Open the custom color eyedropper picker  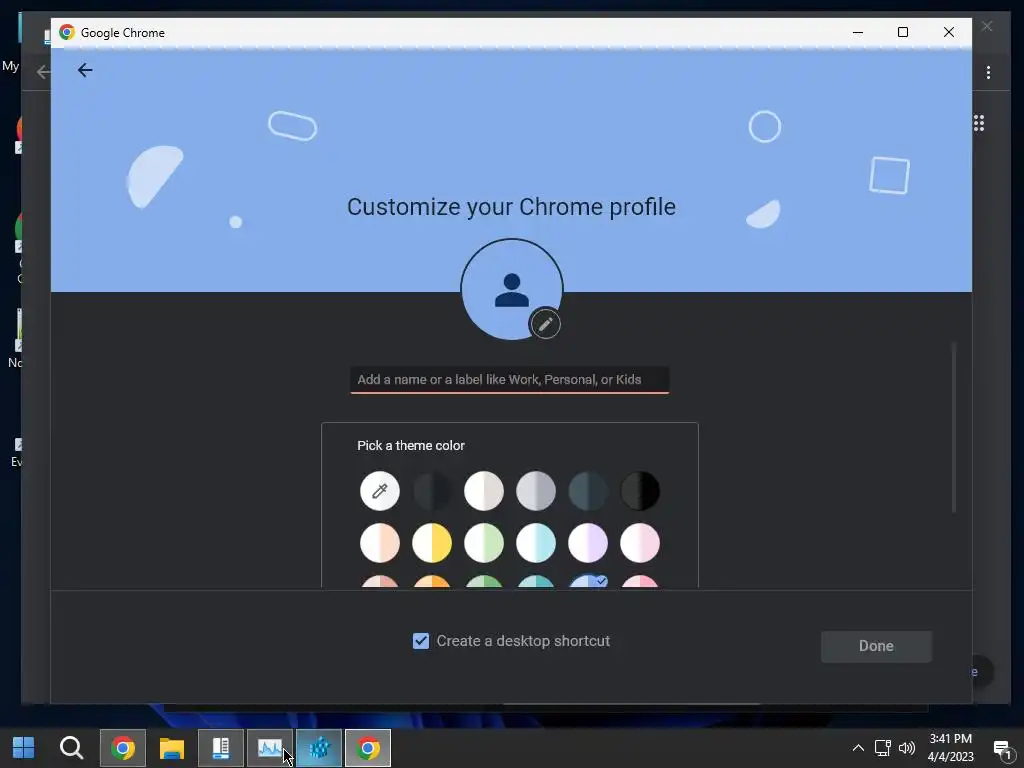click(x=379, y=490)
